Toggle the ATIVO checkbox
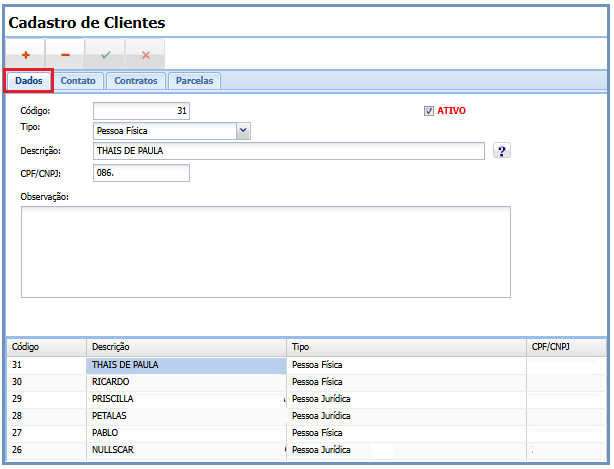The image size is (614, 469). point(429,111)
